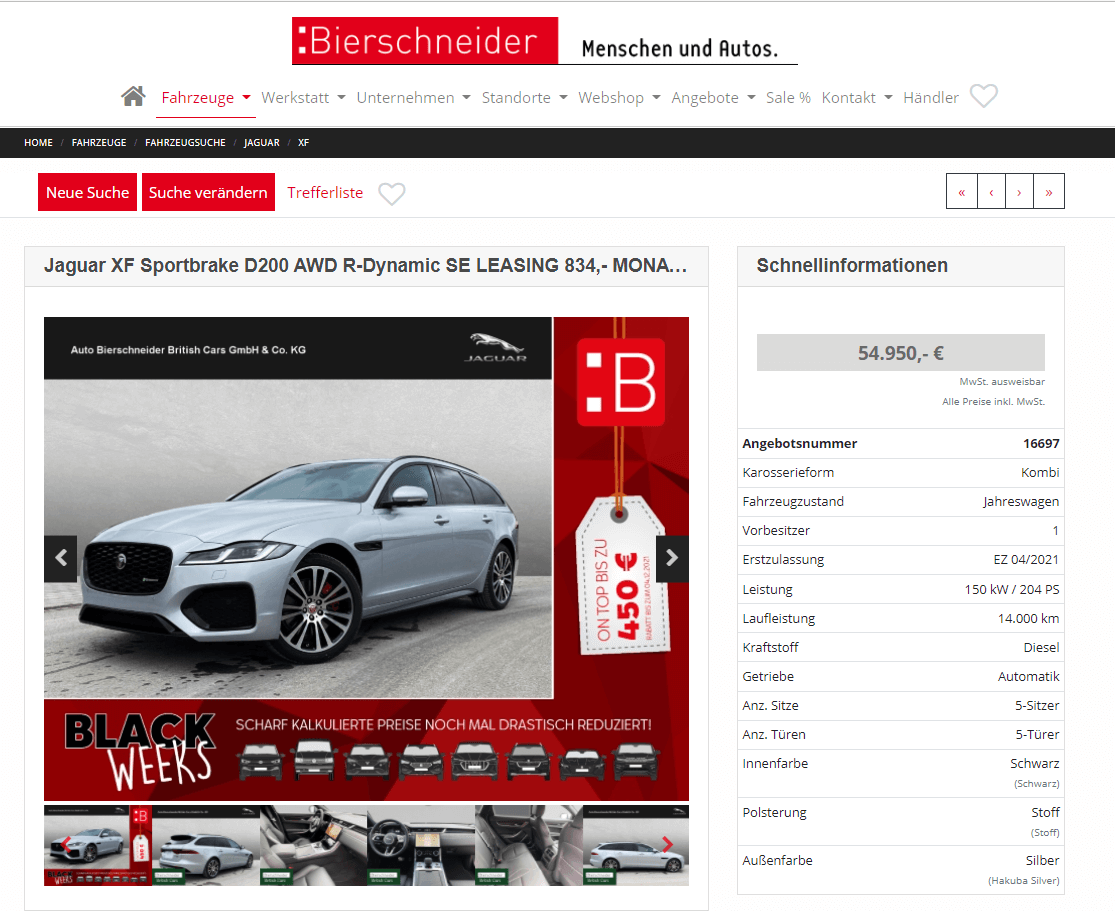1115x911 pixels.
Task: Click the price 54.950,- €
Action: point(901,353)
